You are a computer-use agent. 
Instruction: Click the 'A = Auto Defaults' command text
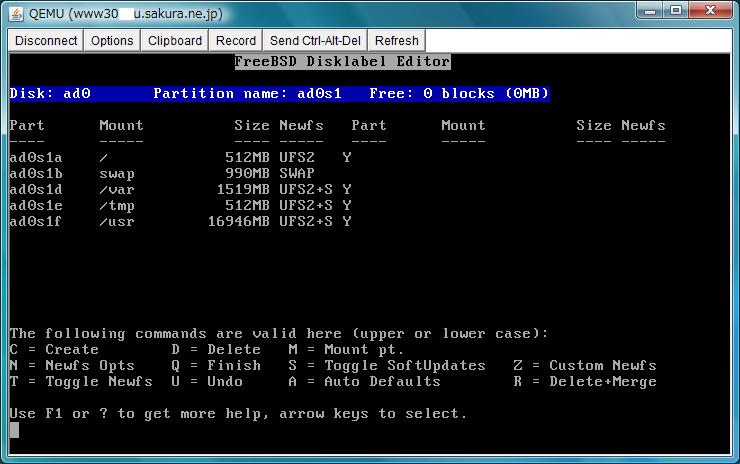[x=364, y=382]
